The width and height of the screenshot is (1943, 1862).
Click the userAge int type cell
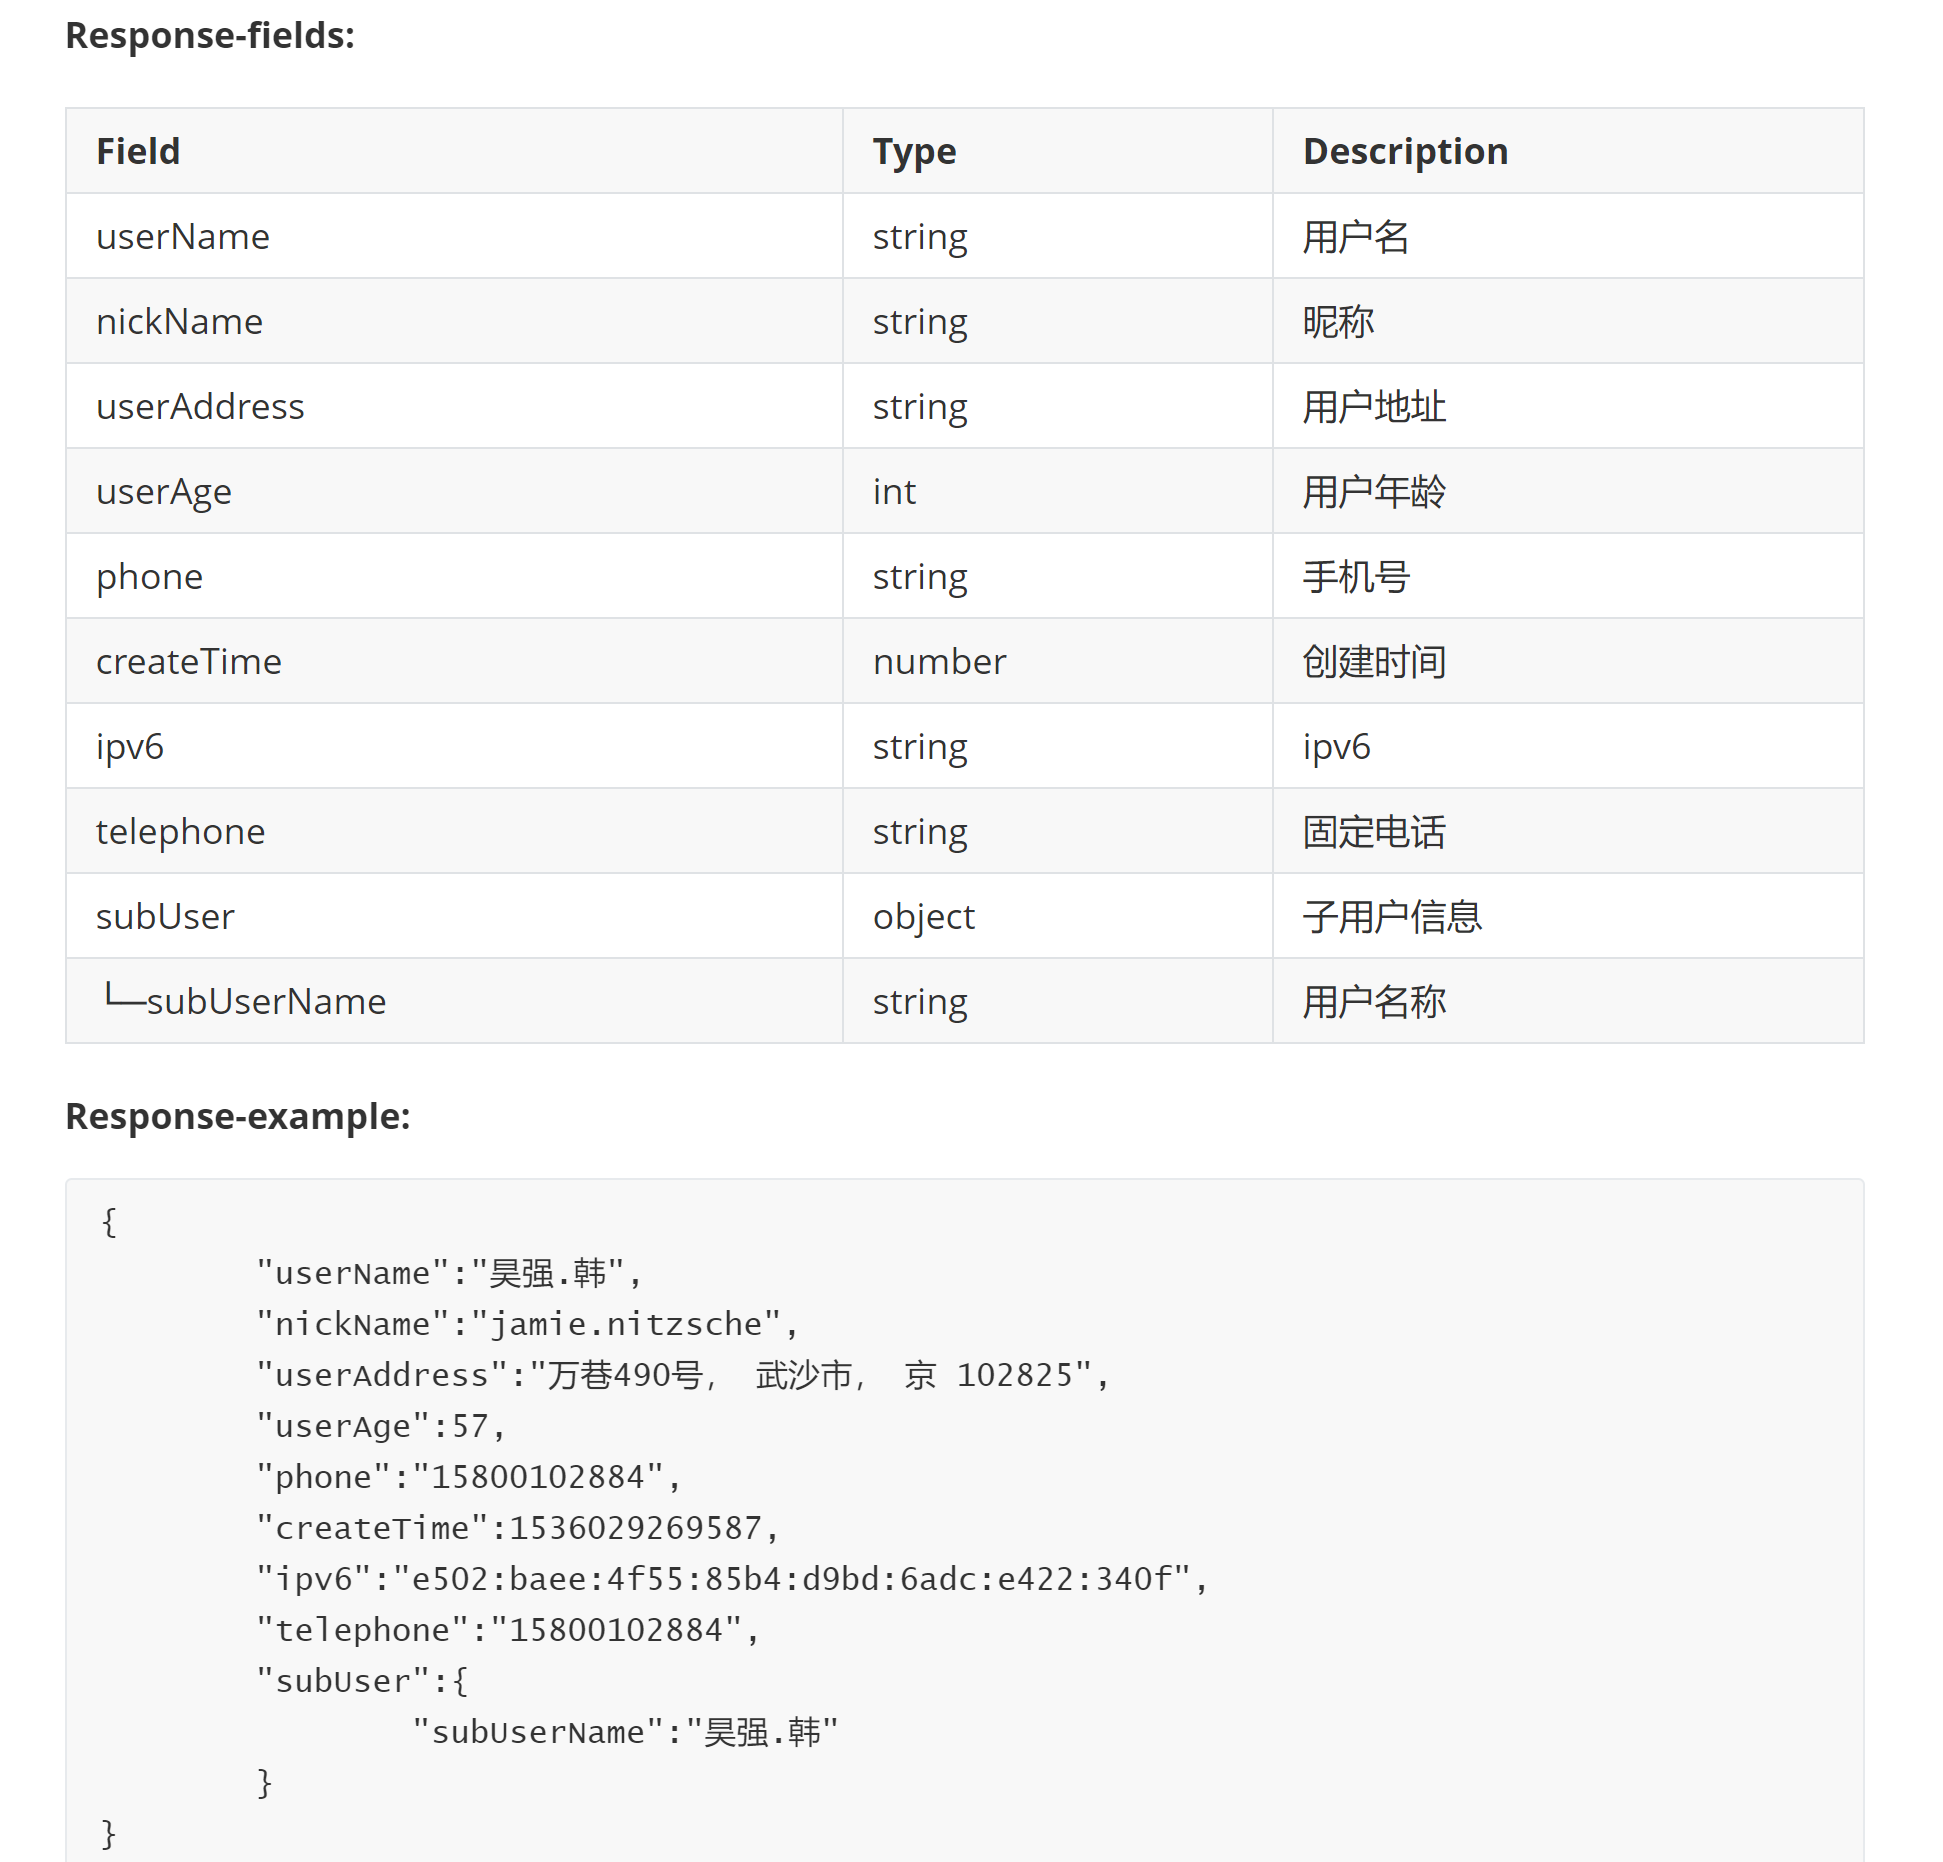click(x=1057, y=492)
